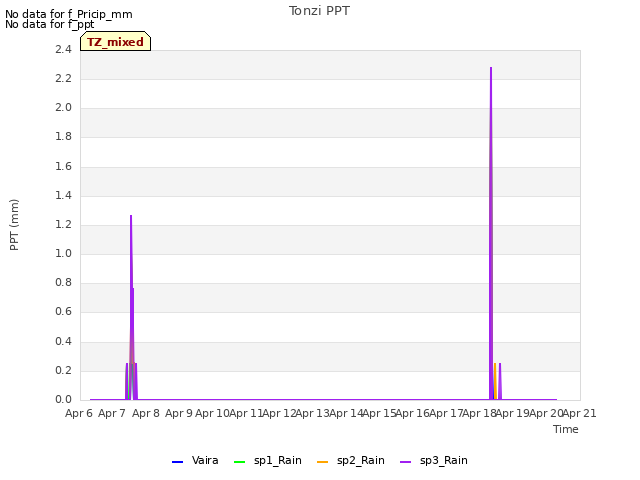Click the purple spike peak near Apr 7
This screenshot has height=480, width=640.
click(131, 216)
